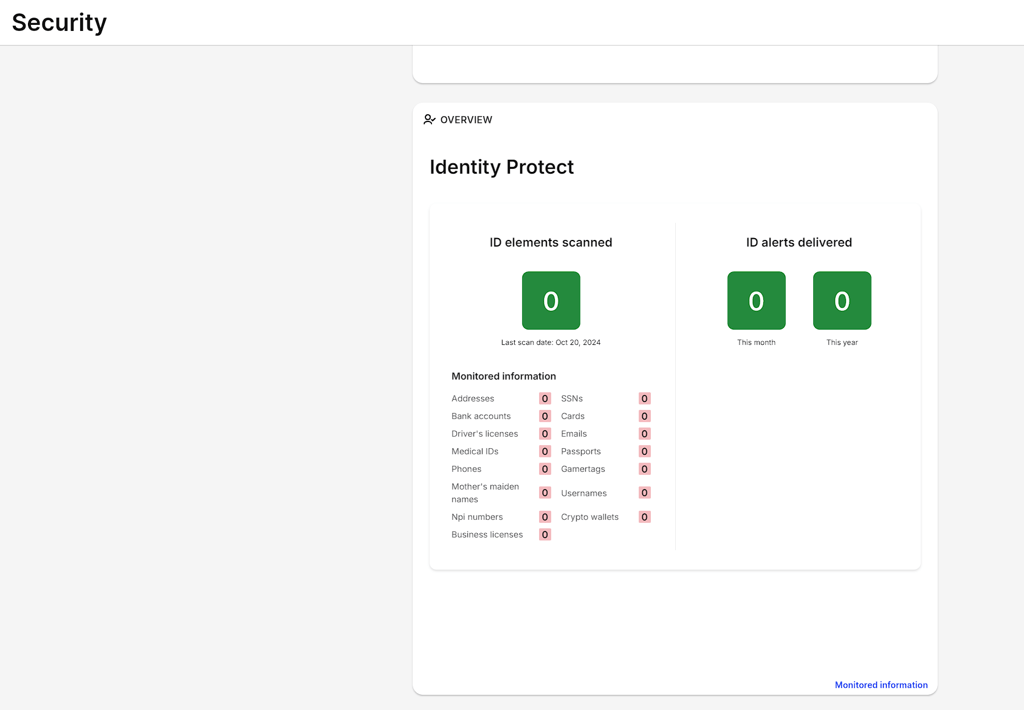Click the Medical IDs label
Screen dimensions: 1024x710
[x=475, y=451]
